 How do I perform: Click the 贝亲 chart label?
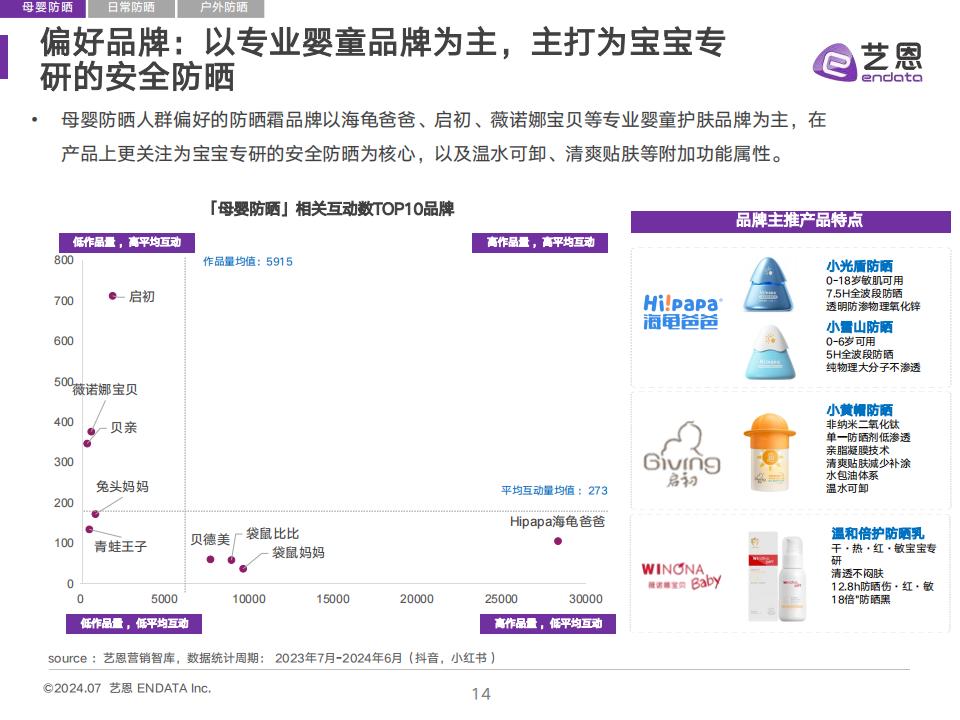pyautogui.click(x=124, y=427)
